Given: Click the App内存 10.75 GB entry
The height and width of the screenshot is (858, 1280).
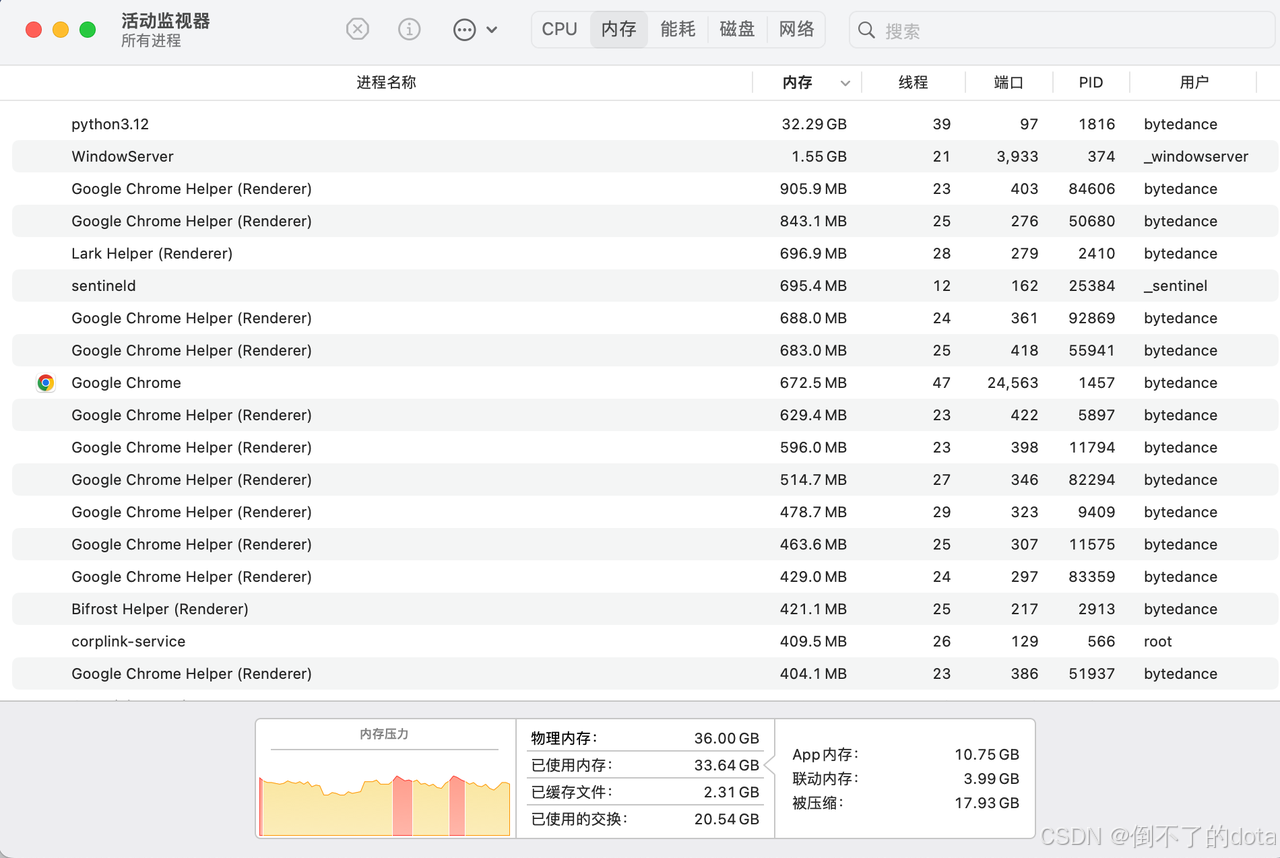Looking at the screenshot, I should pyautogui.click(x=906, y=755).
